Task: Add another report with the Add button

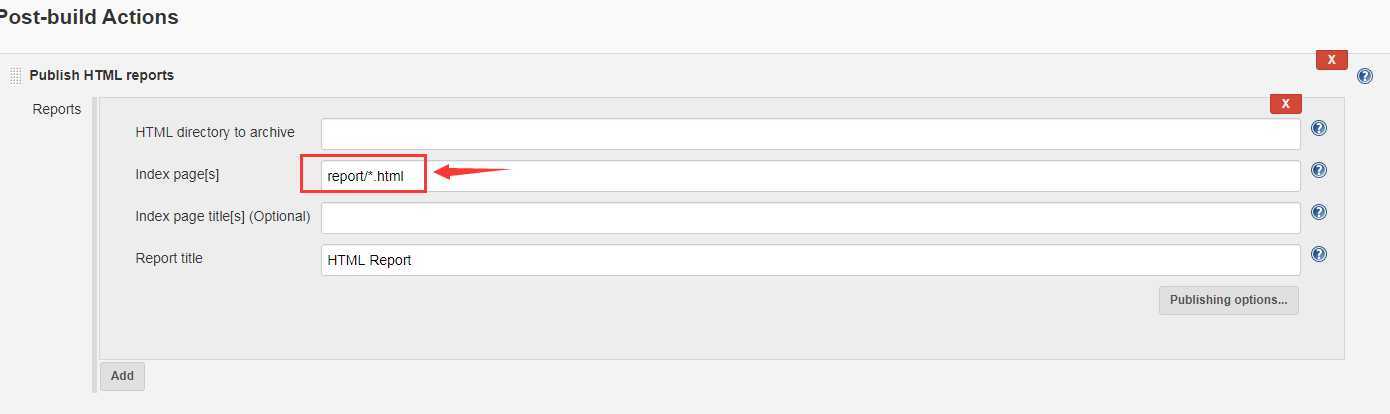Action: point(122,376)
